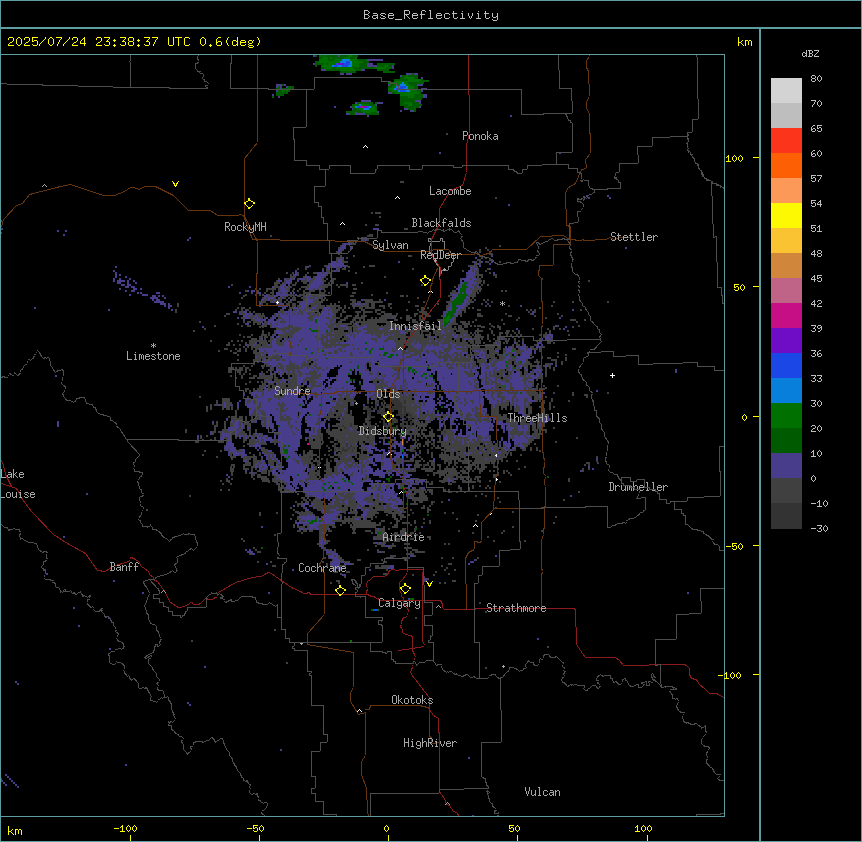The width and height of the screenshot is (862, 842).
Task: Click the yellow diamond marker at Olds
Action: click(x=389, y=417)
